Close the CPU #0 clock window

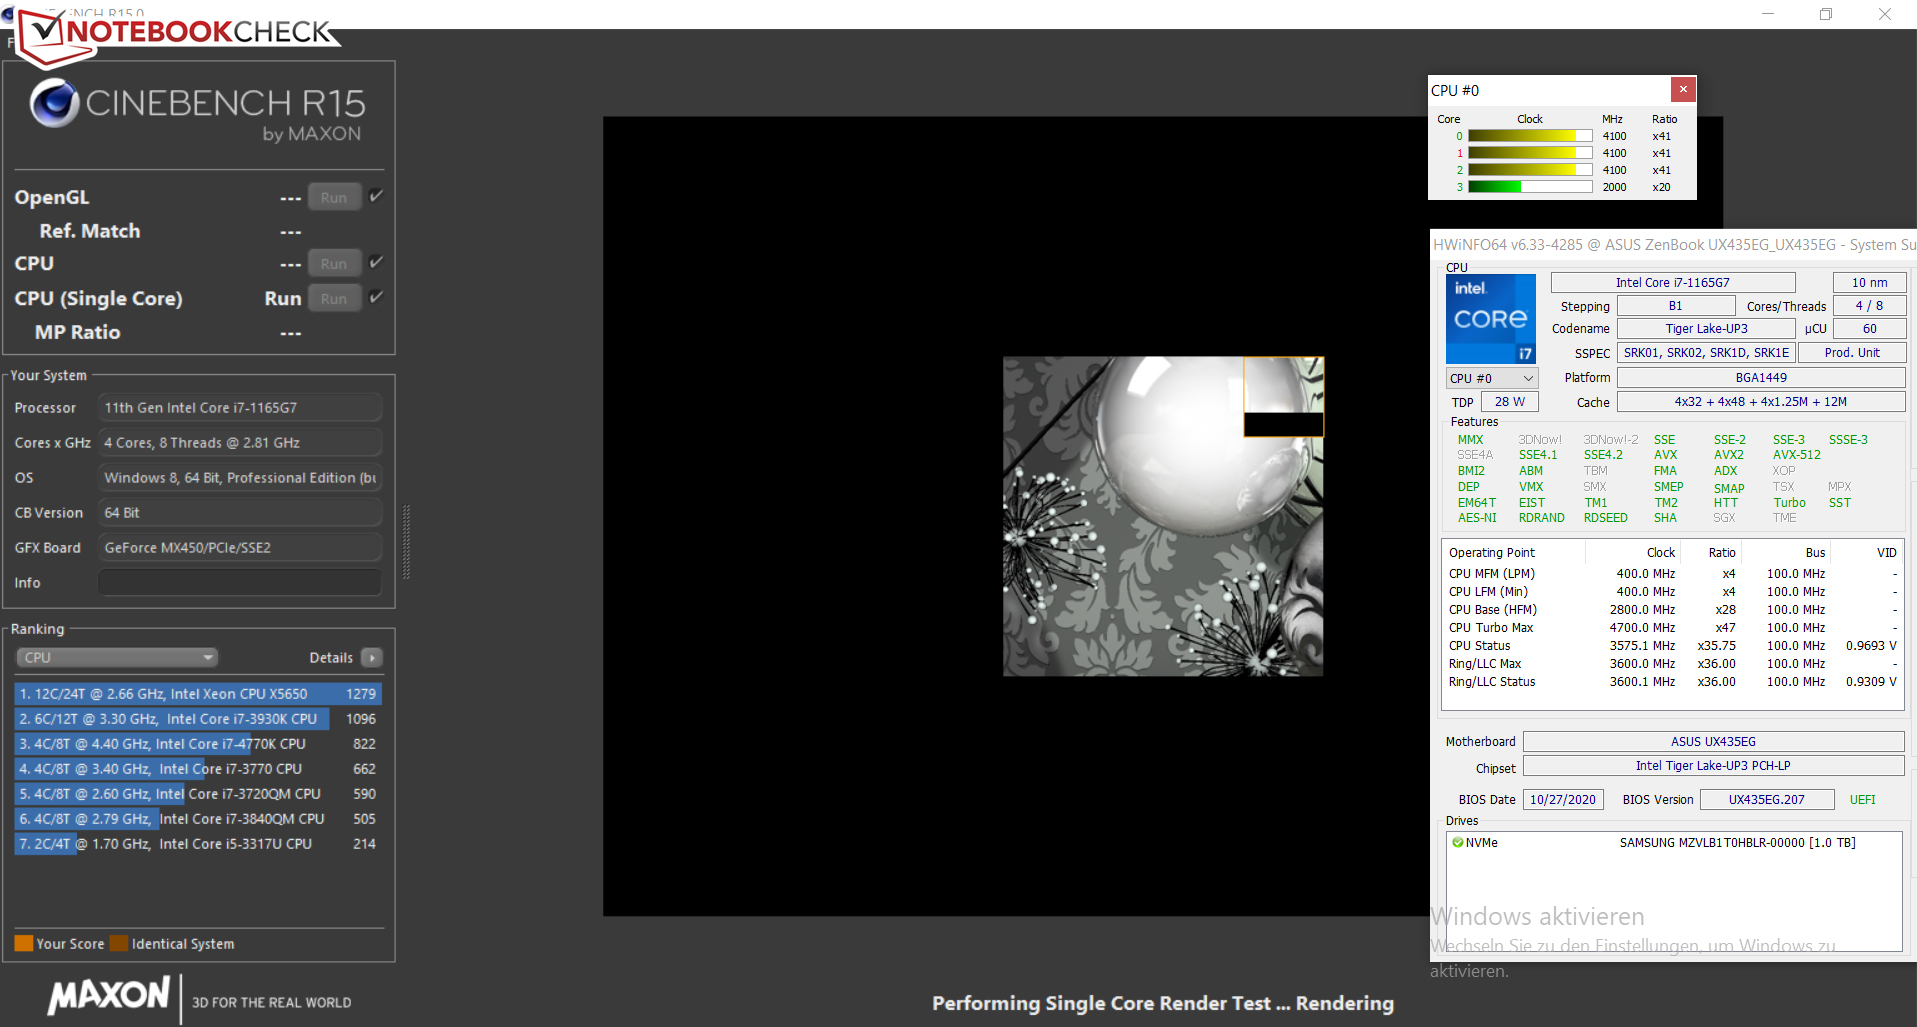click(x=1683, y=89)
